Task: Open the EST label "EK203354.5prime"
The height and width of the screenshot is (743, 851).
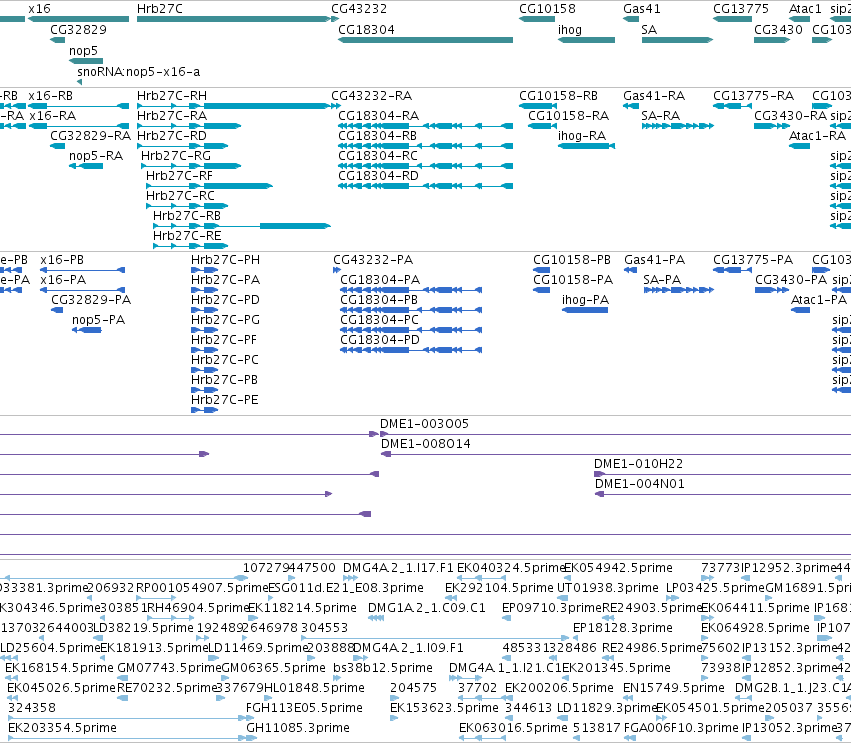Action: 62,728
